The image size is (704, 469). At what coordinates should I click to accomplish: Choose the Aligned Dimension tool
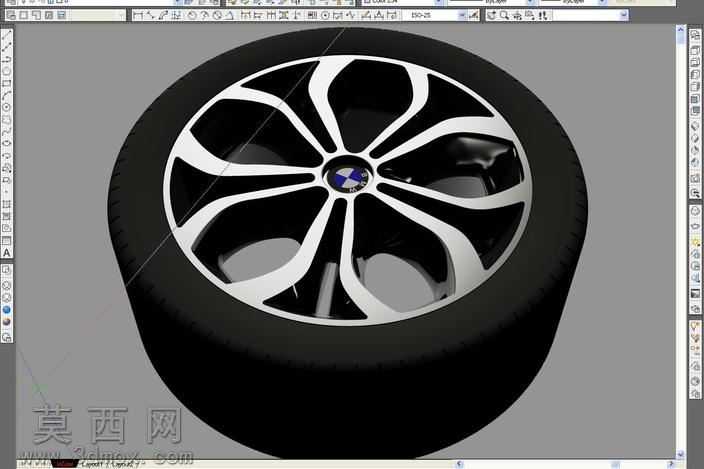pos(151,16)
